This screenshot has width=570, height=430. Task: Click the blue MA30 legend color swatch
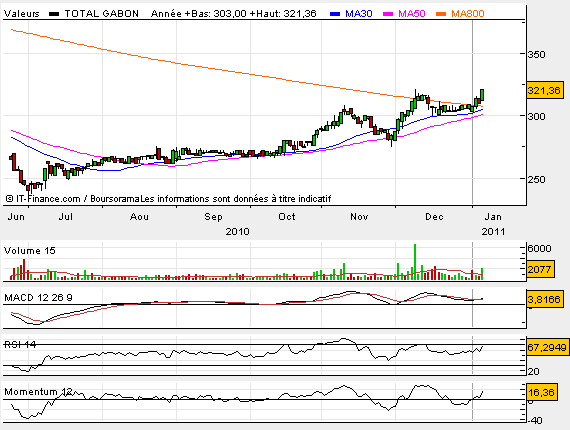coord(335,14)
